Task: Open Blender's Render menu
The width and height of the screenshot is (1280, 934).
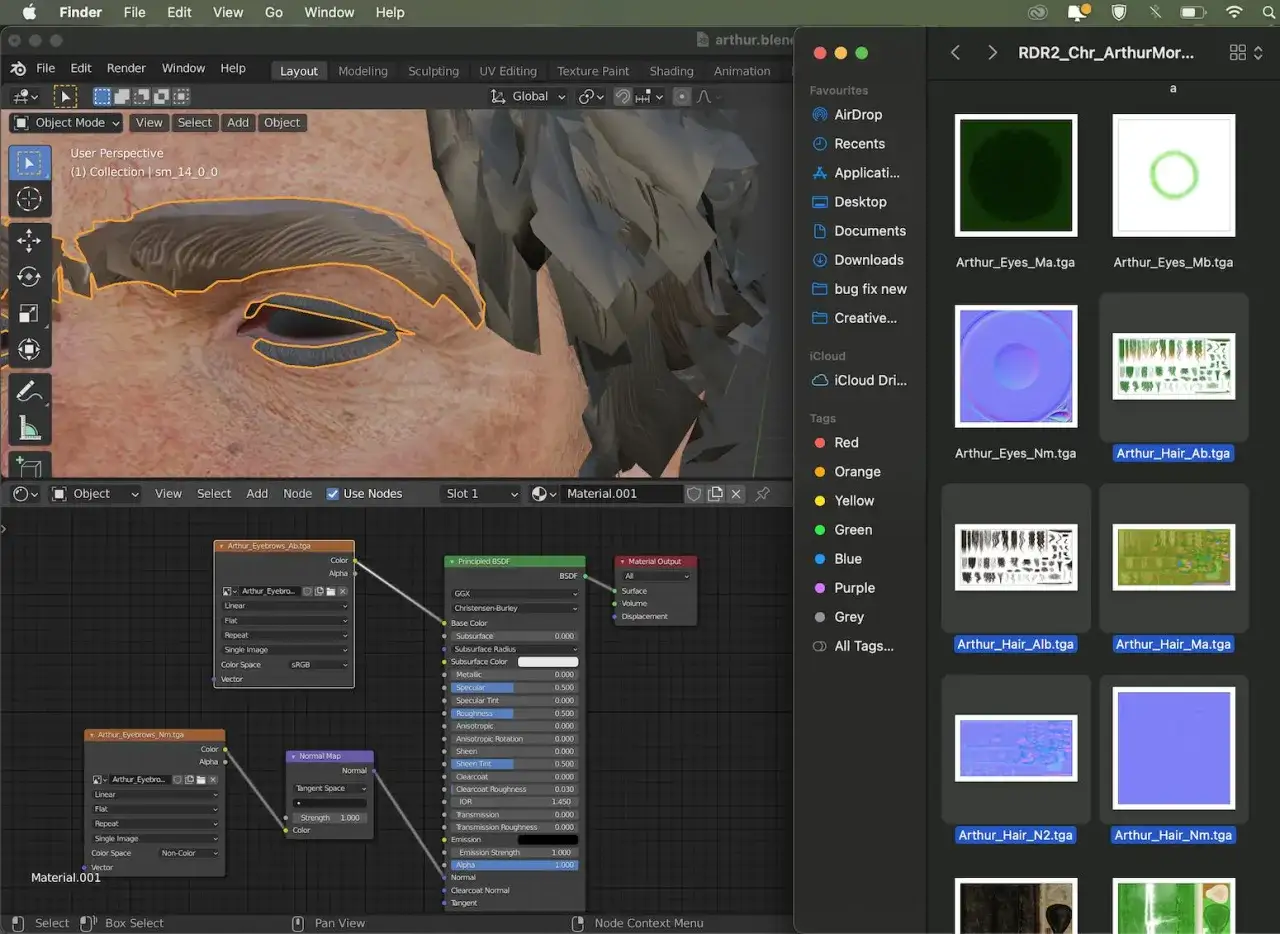Action: [x=126, y=69]
